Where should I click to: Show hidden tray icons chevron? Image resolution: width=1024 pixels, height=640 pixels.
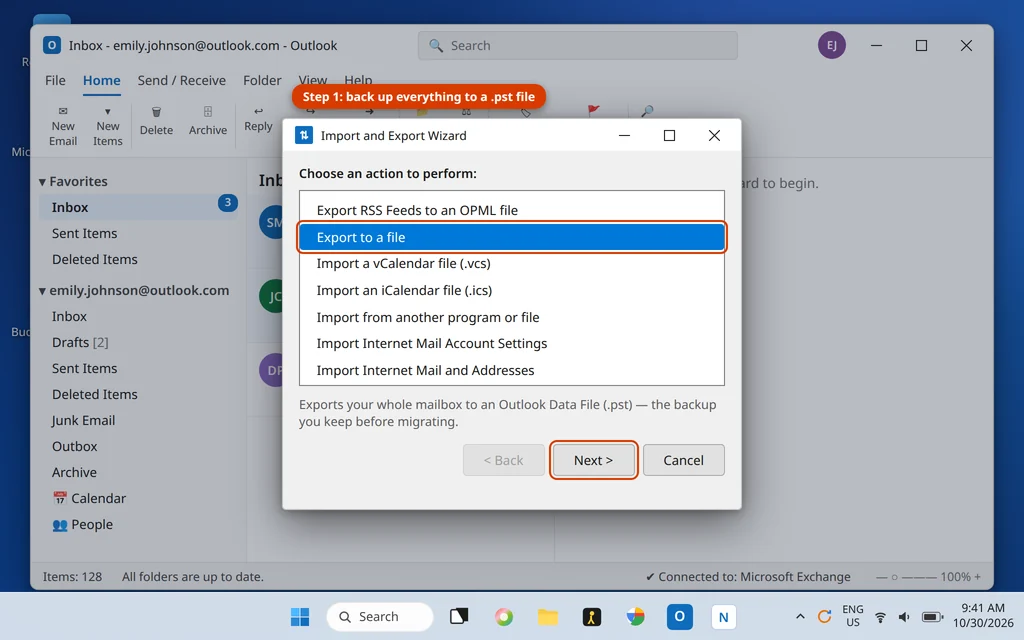(800, 616)
